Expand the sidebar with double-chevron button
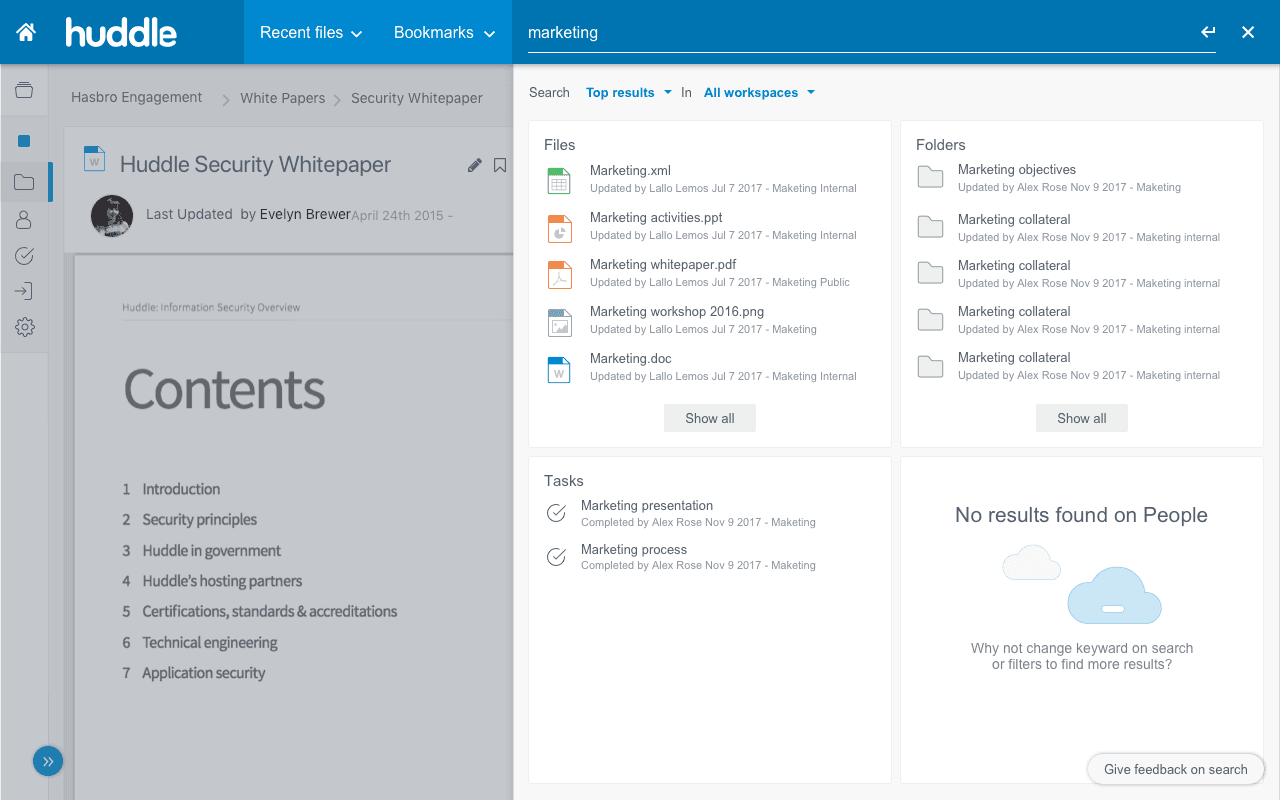The image size is (1280, 800). pos(48,762)
